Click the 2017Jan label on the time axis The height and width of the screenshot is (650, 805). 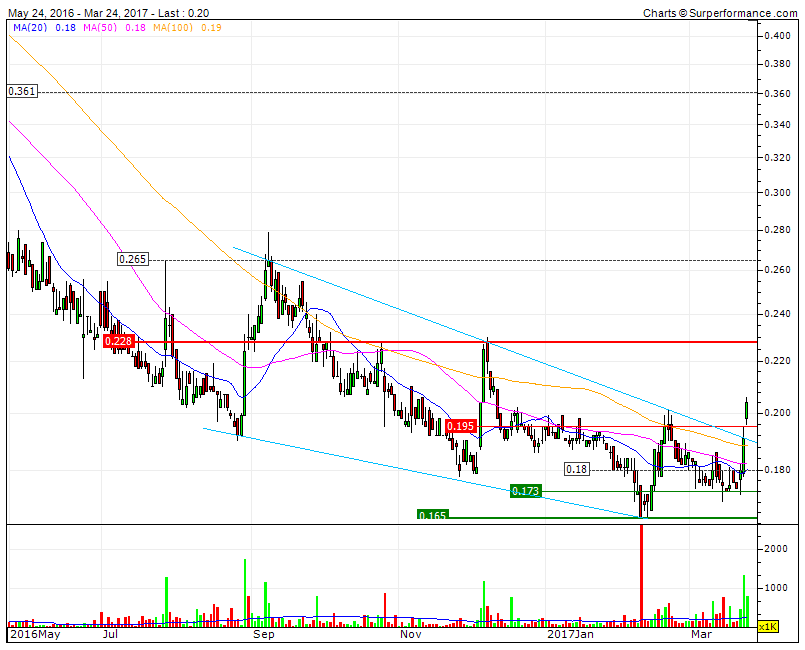pyautogui.click(x=570, y=634)
